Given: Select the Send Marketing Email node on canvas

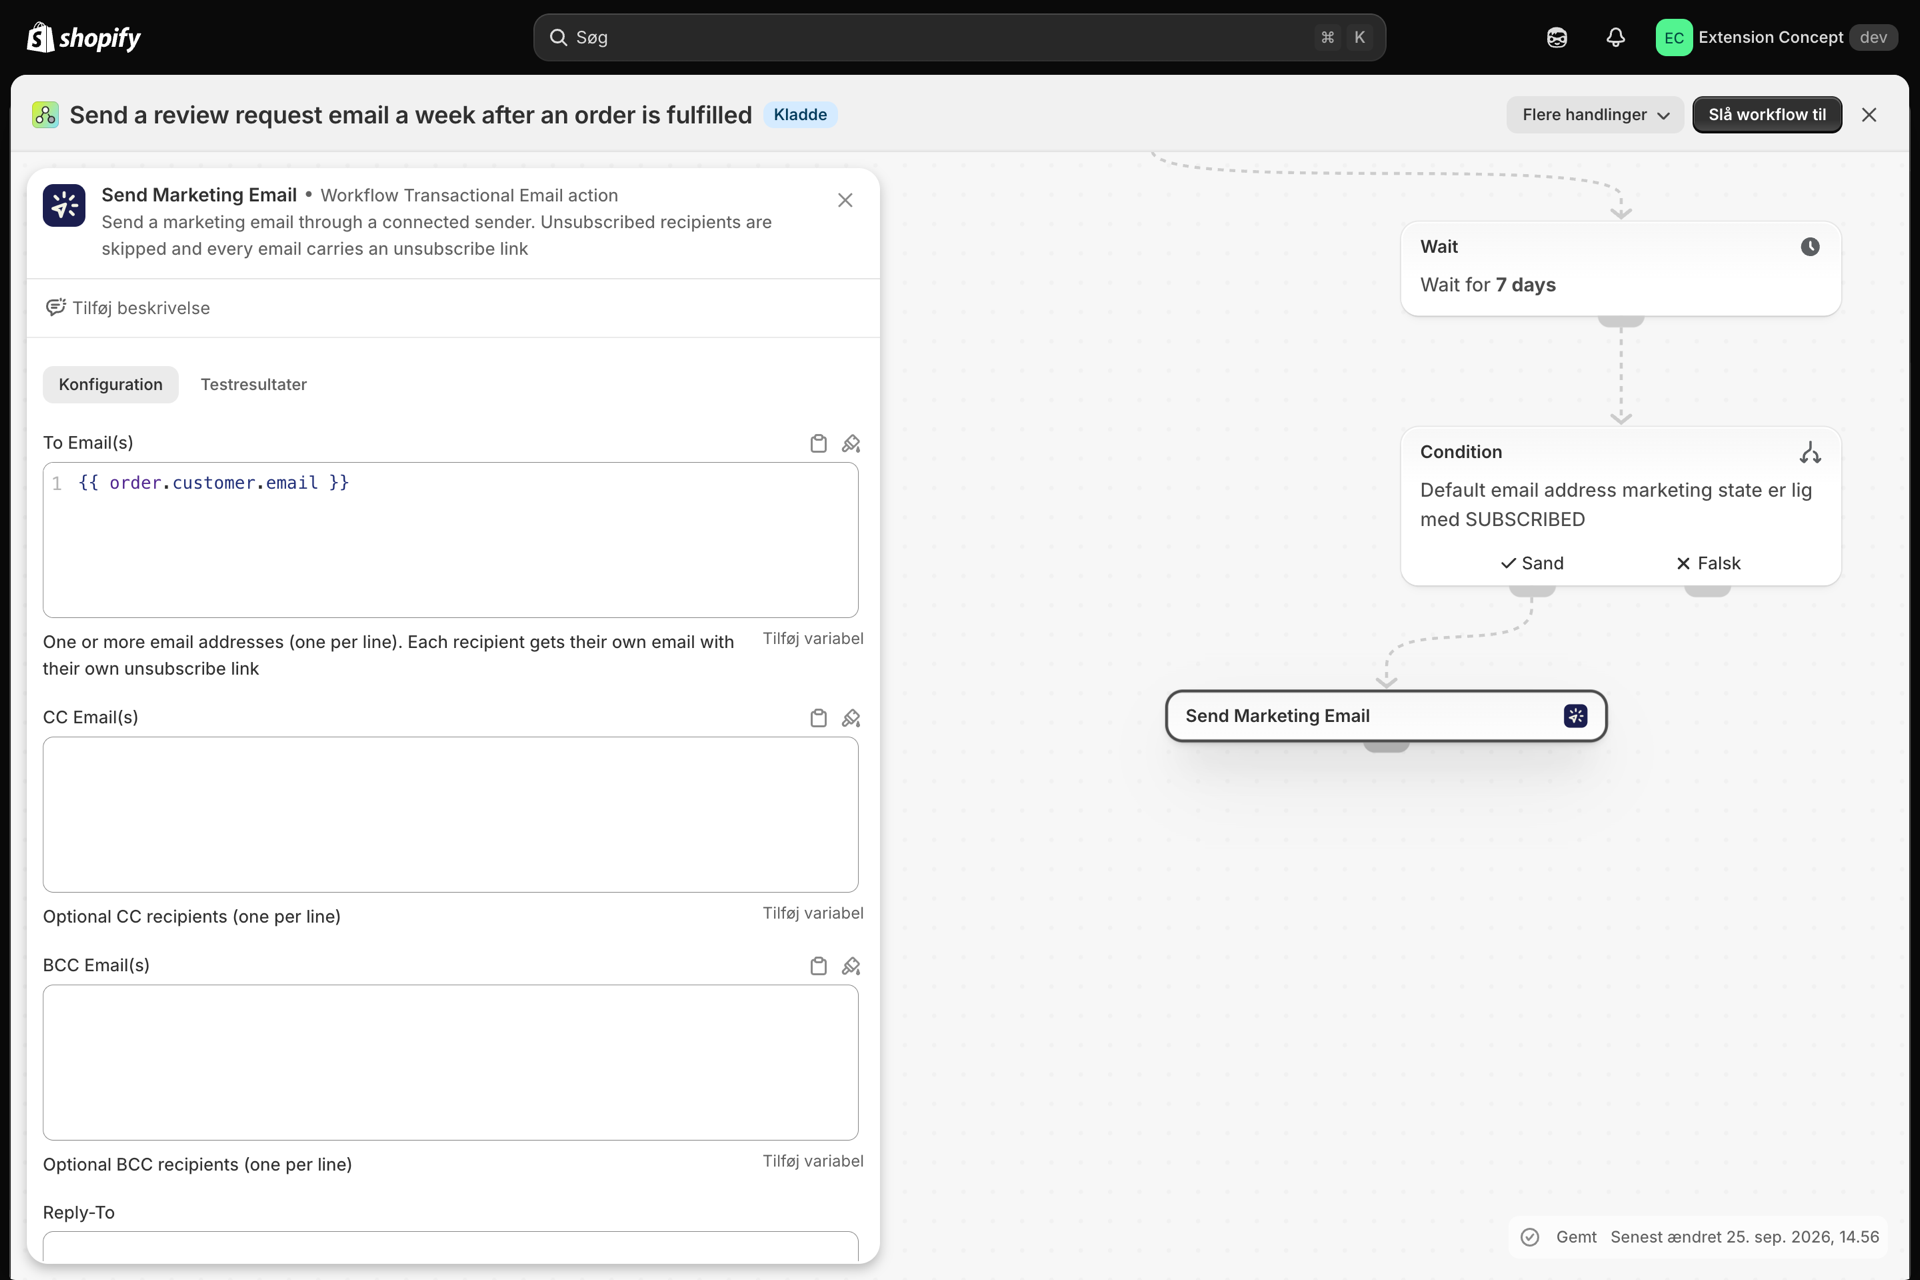Looking at the screenshot, I should coord(1386,716).
